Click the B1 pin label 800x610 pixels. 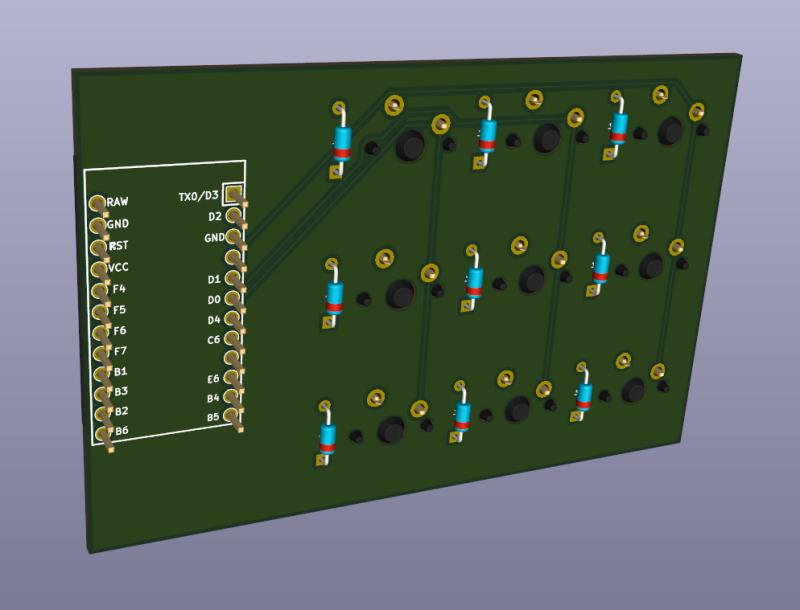120,371
